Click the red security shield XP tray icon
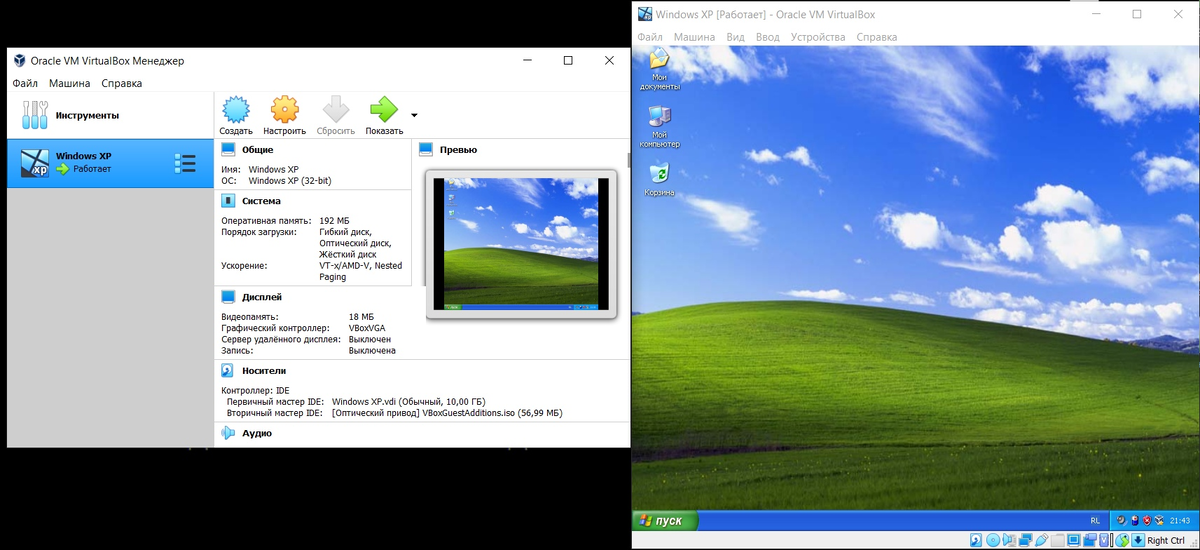This screenshot has height=550, width=1200. pos(1147,520)
